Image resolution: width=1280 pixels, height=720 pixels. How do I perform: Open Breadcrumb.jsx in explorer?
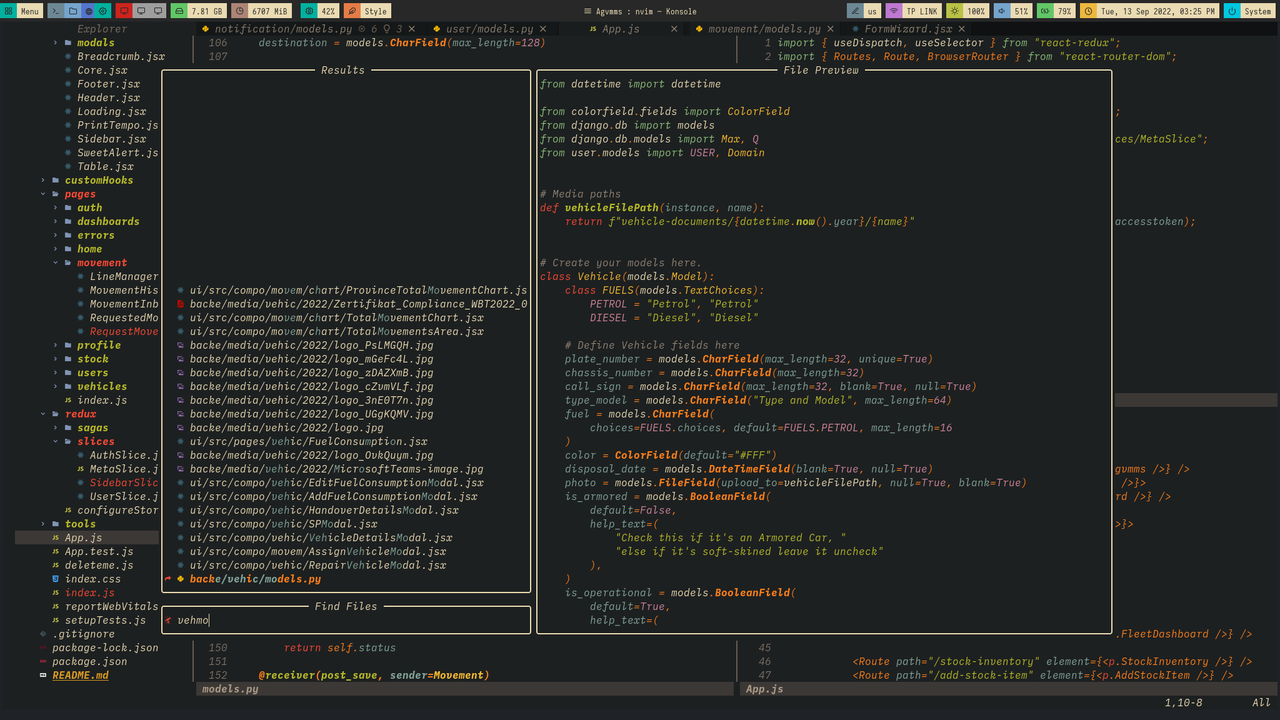[121, 57]
